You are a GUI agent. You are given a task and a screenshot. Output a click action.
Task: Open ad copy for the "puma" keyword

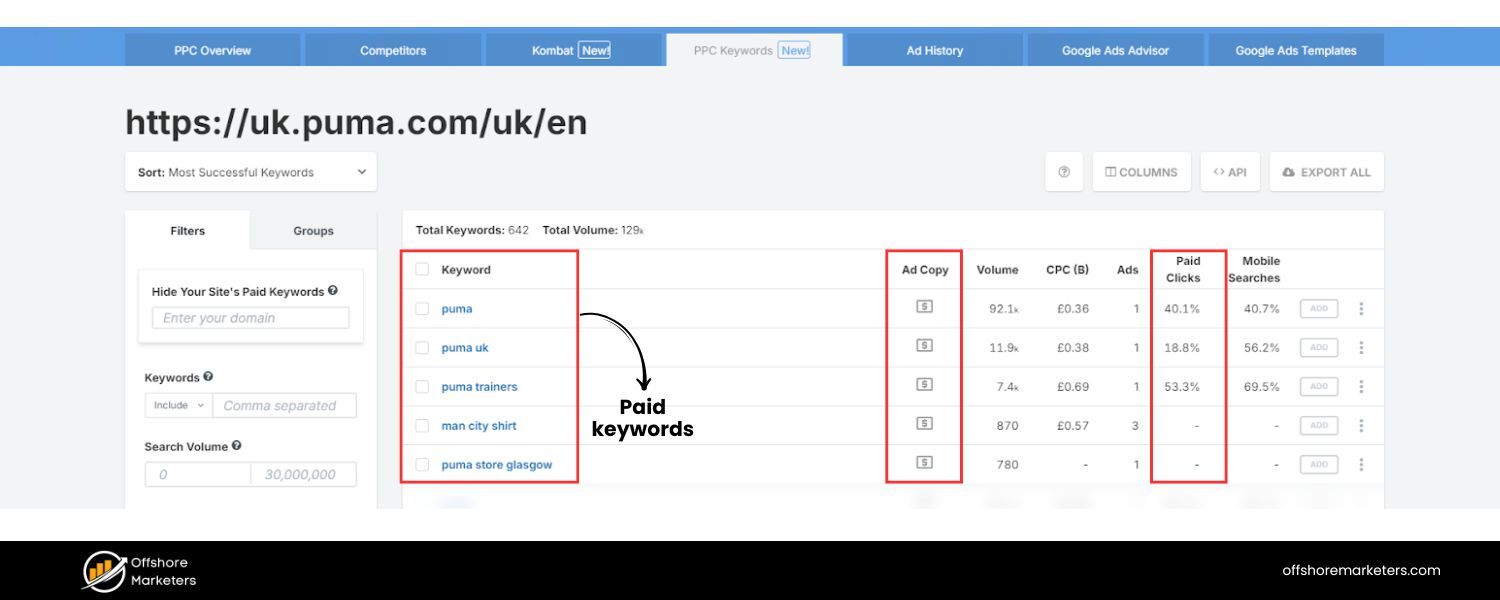[x=923, y=308]
